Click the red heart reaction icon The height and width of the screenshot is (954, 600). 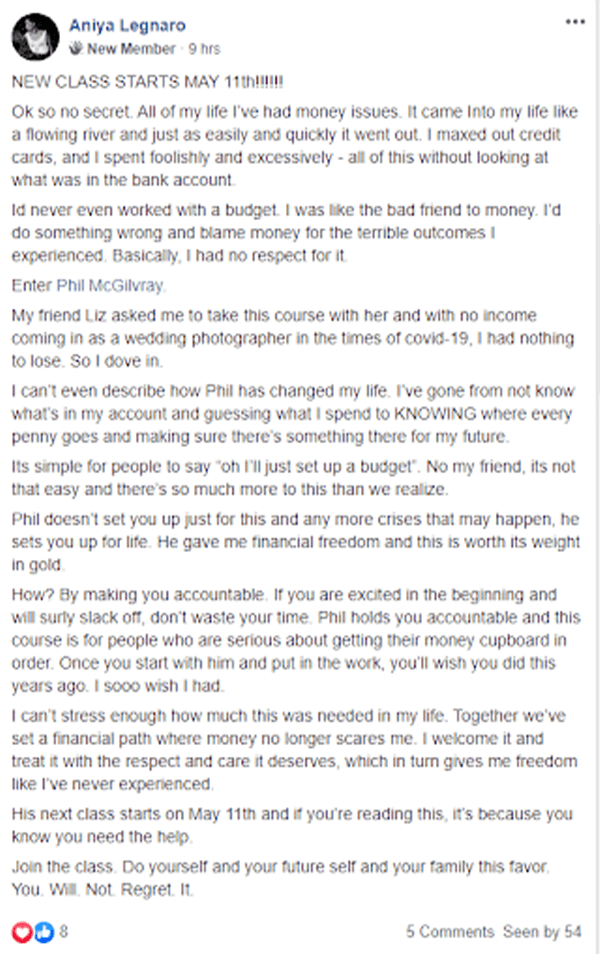tap(23, 931)
